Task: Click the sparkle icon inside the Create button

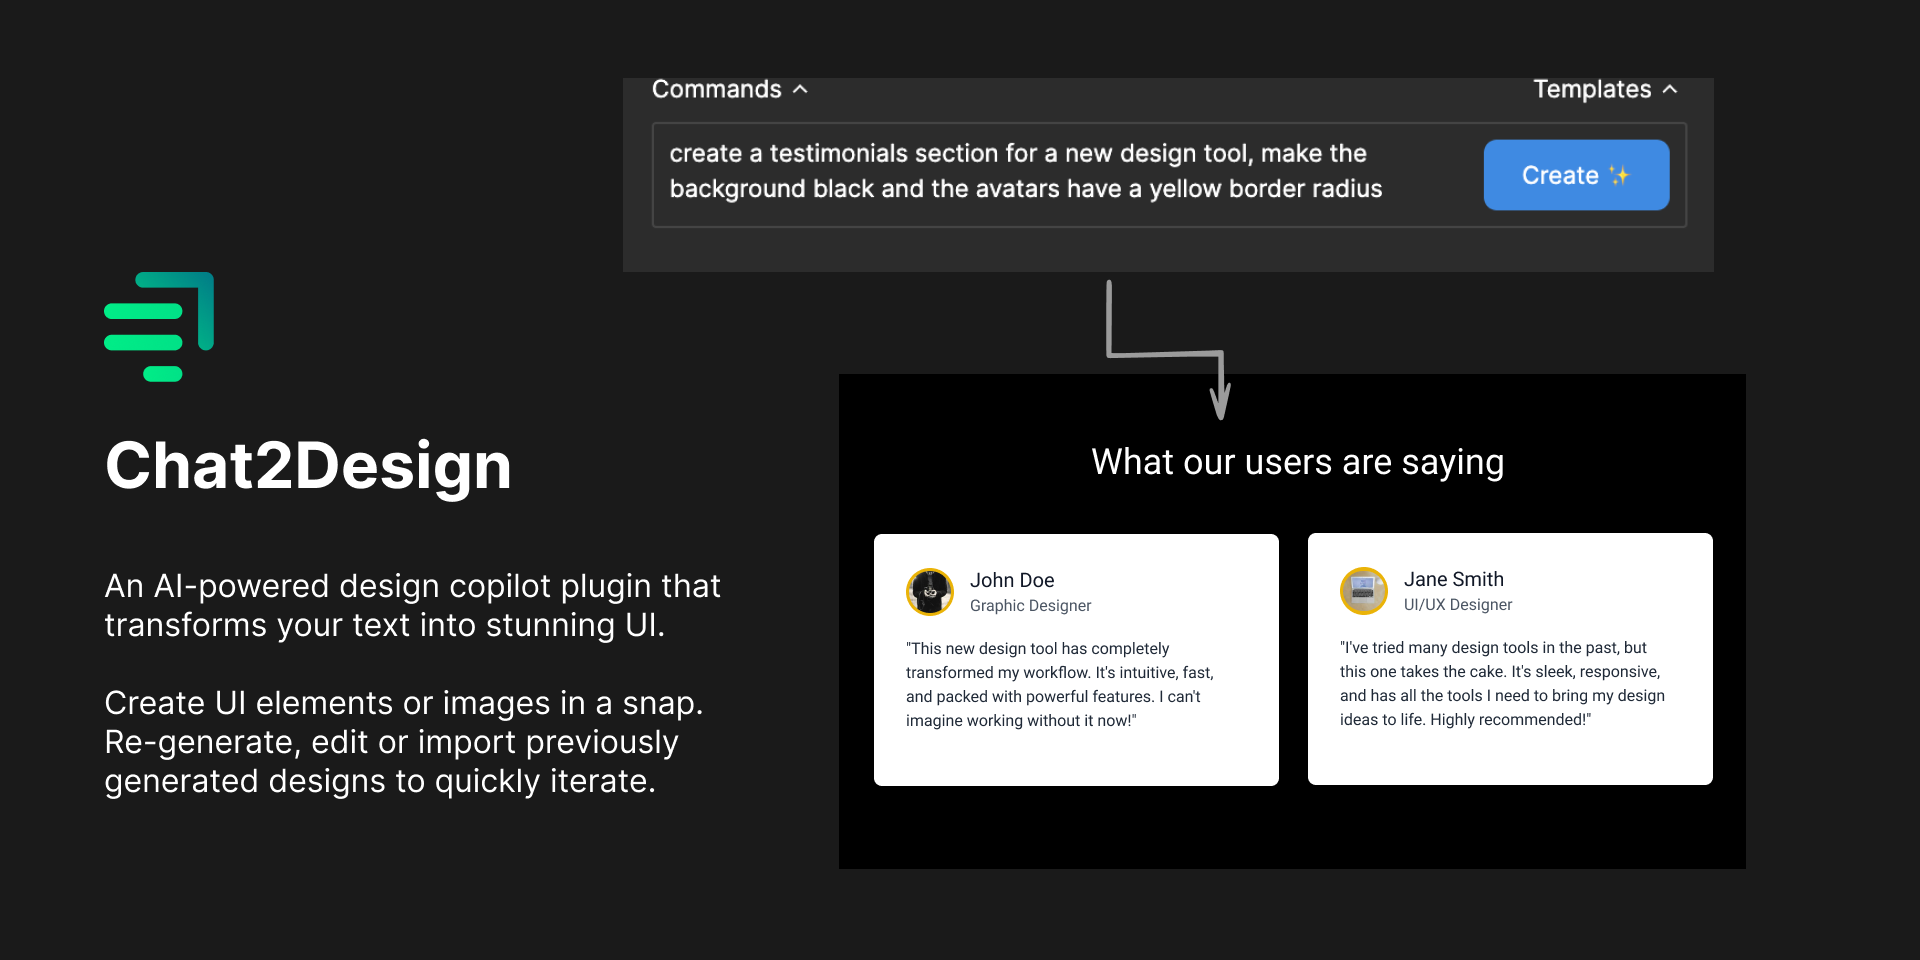Action: (1621, 174)
